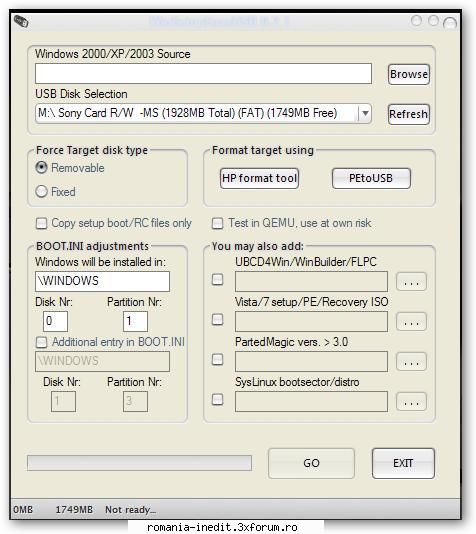The height and width of the screenshot is (534, 476).
Task: Click the progress bar at the bottom
Action: pos(139,463)
